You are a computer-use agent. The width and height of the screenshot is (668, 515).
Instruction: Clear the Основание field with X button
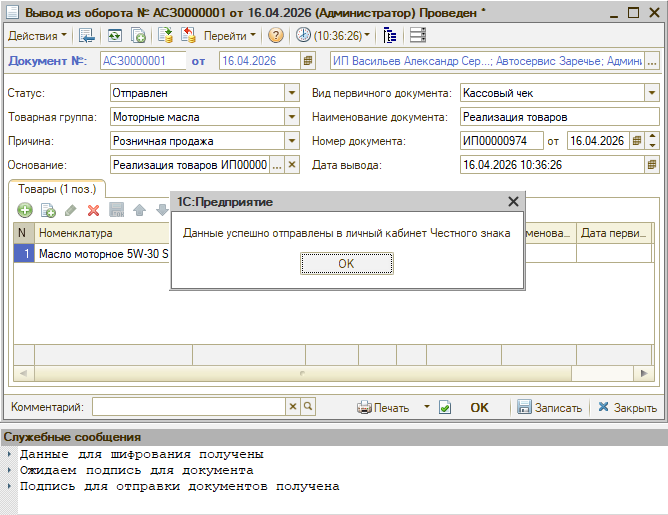coord(292,165)
